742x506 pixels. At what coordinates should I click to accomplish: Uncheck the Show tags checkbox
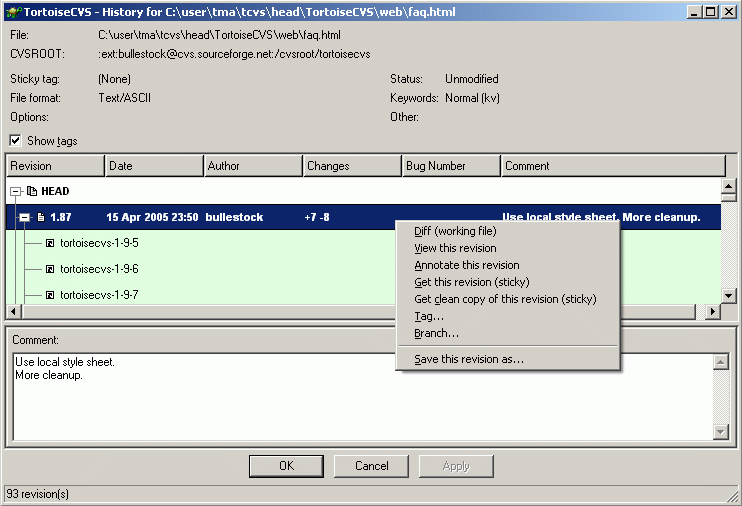pyautogui.click(x=15, y=141)
